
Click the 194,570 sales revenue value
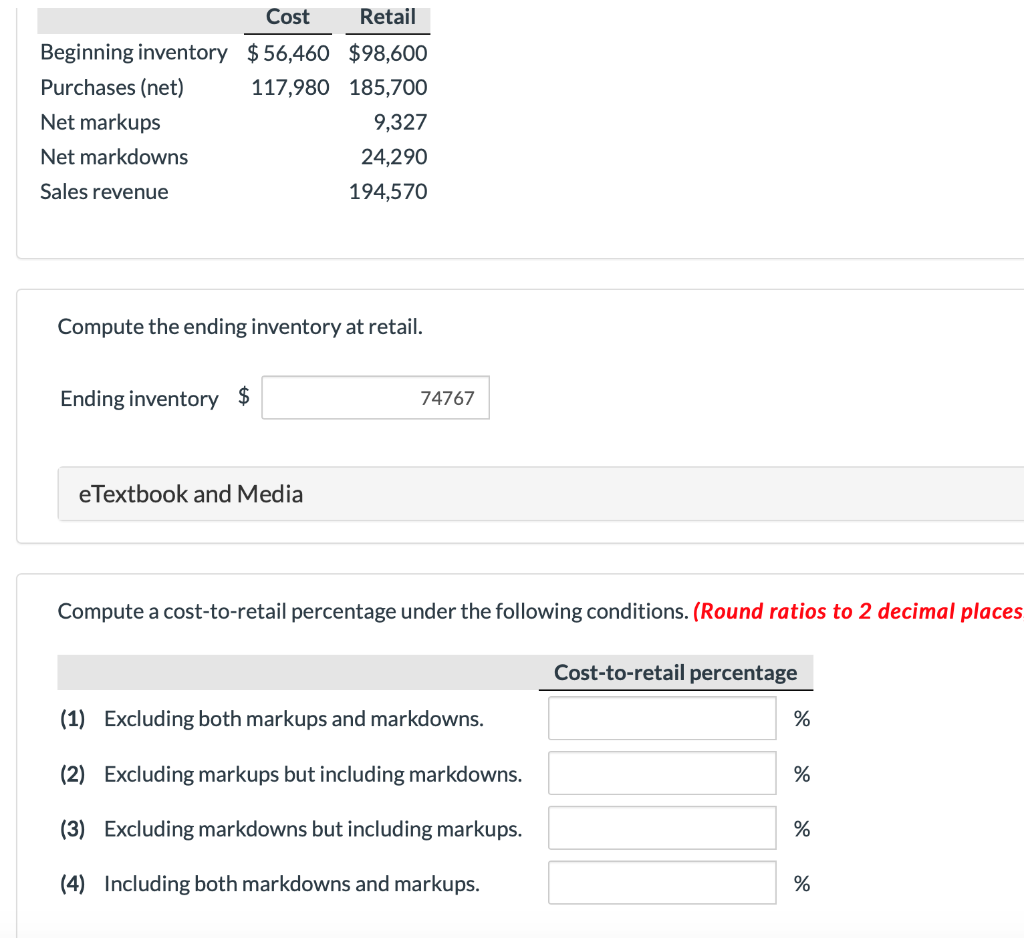[388, 192]
